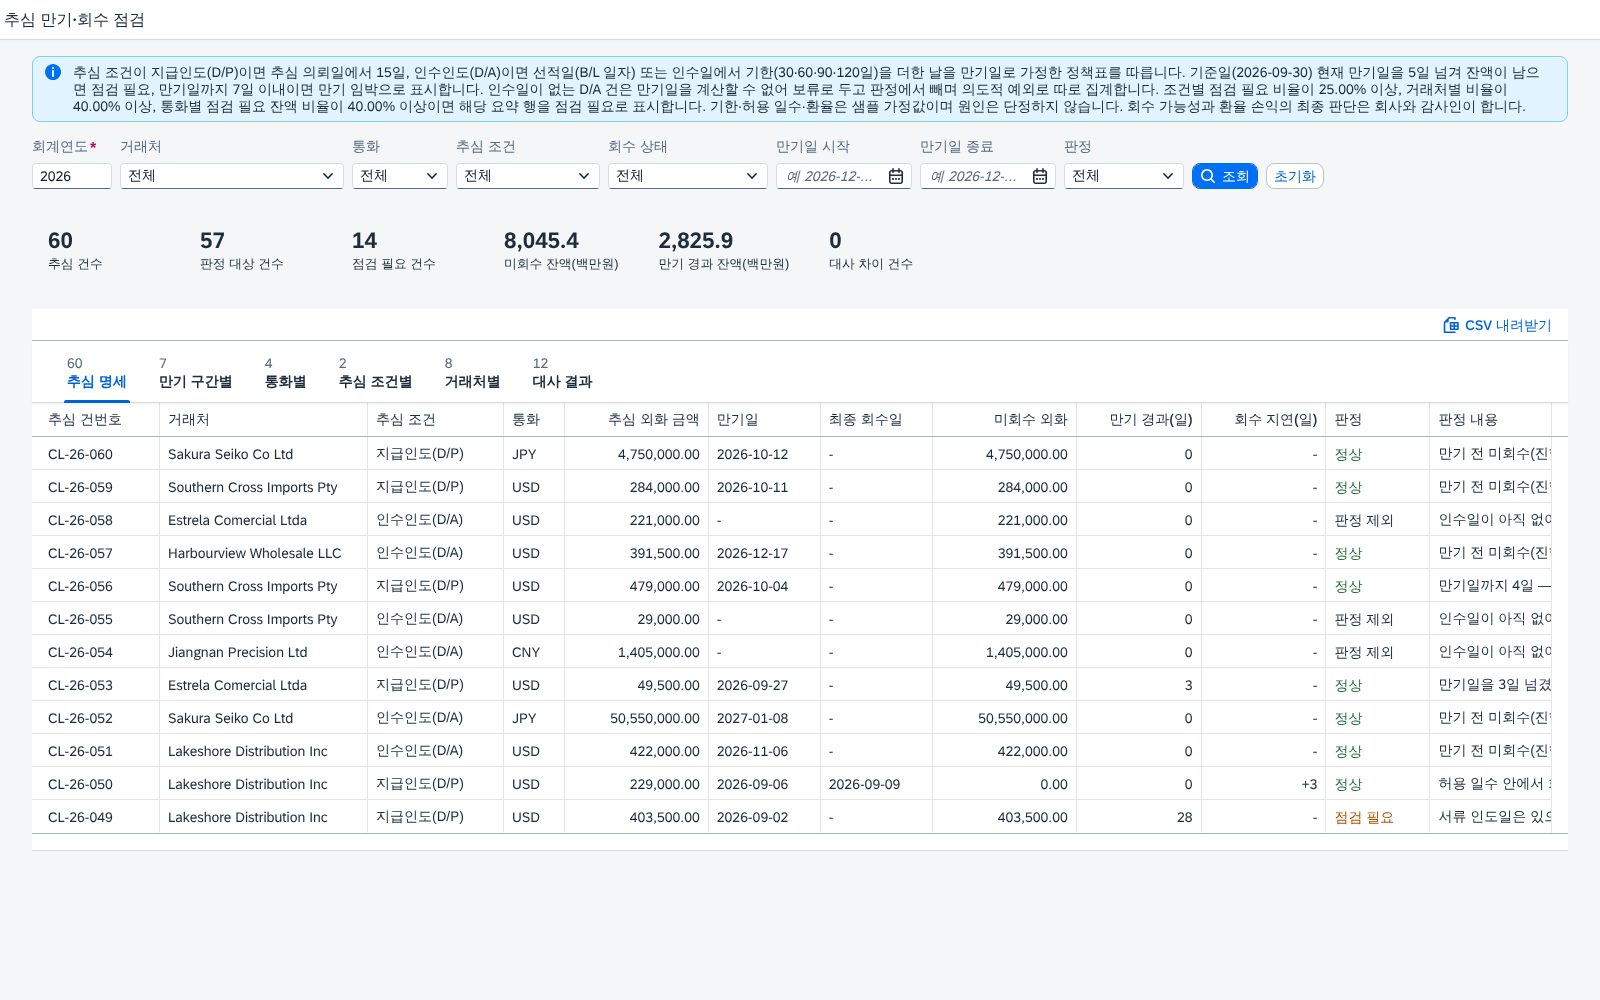Screen dimensions: 1600x1000
Task: Click Harbourview Wholesale LLC cell
Action: (x=255, y=553)
